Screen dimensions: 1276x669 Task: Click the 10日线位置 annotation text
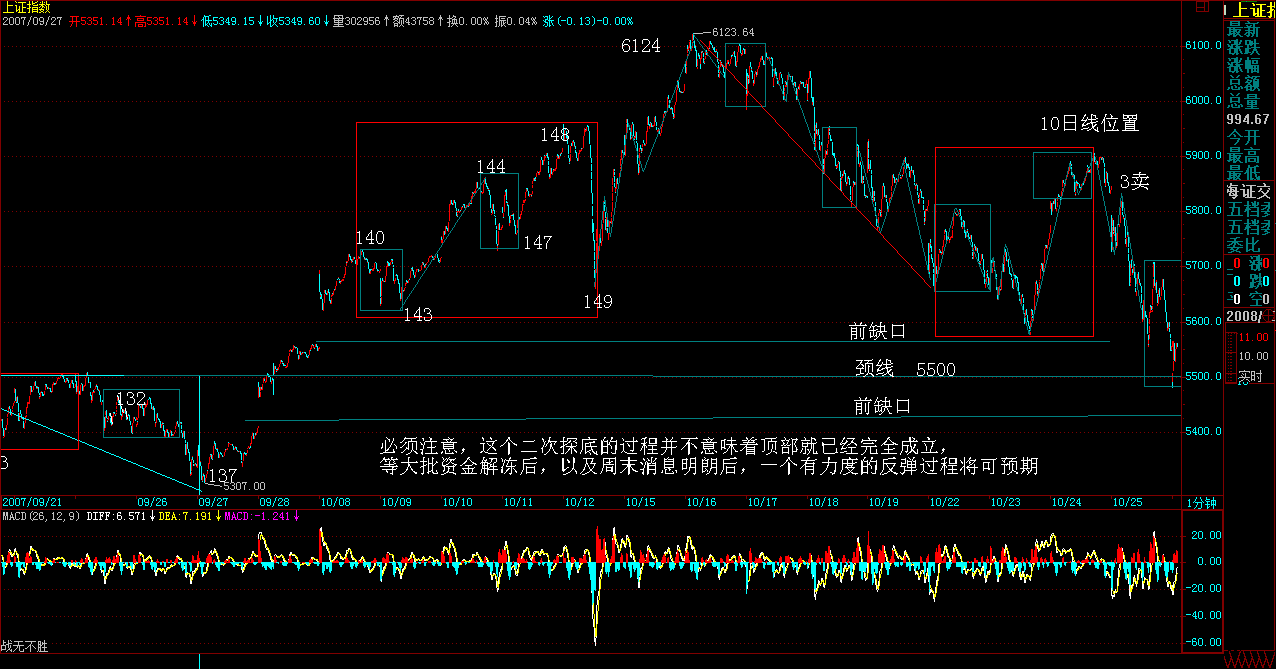pyautogui.click(x=1090, y=124)
